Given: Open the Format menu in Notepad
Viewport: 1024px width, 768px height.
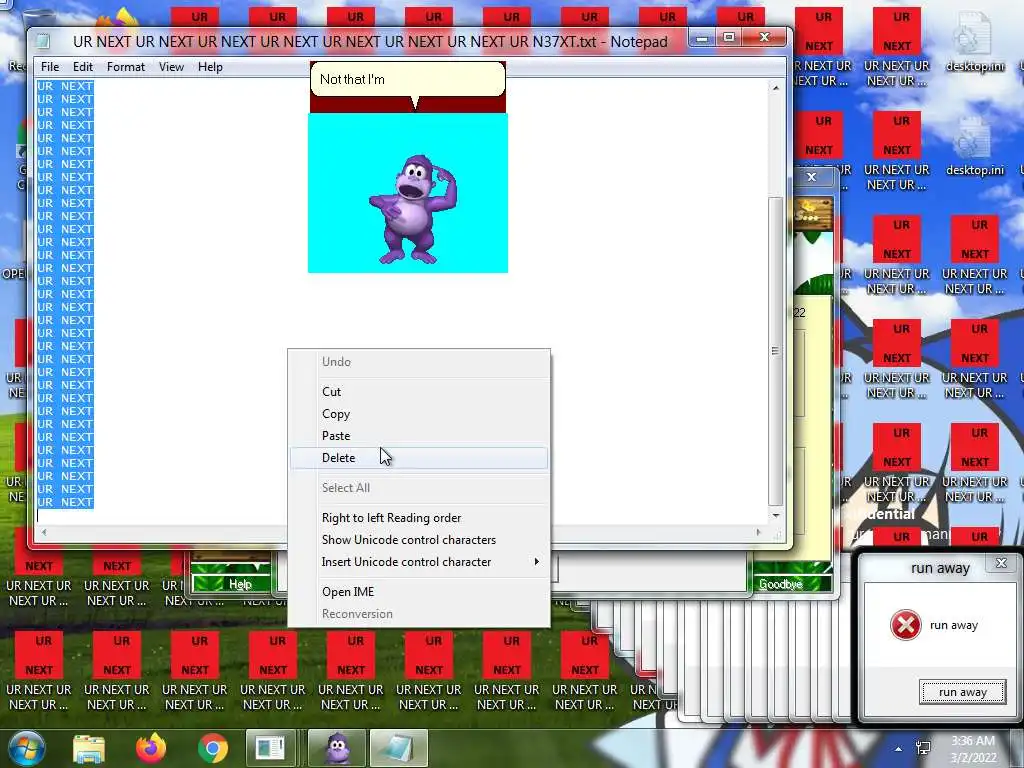Looking at the screenshot, I should [x=125, y=67].
